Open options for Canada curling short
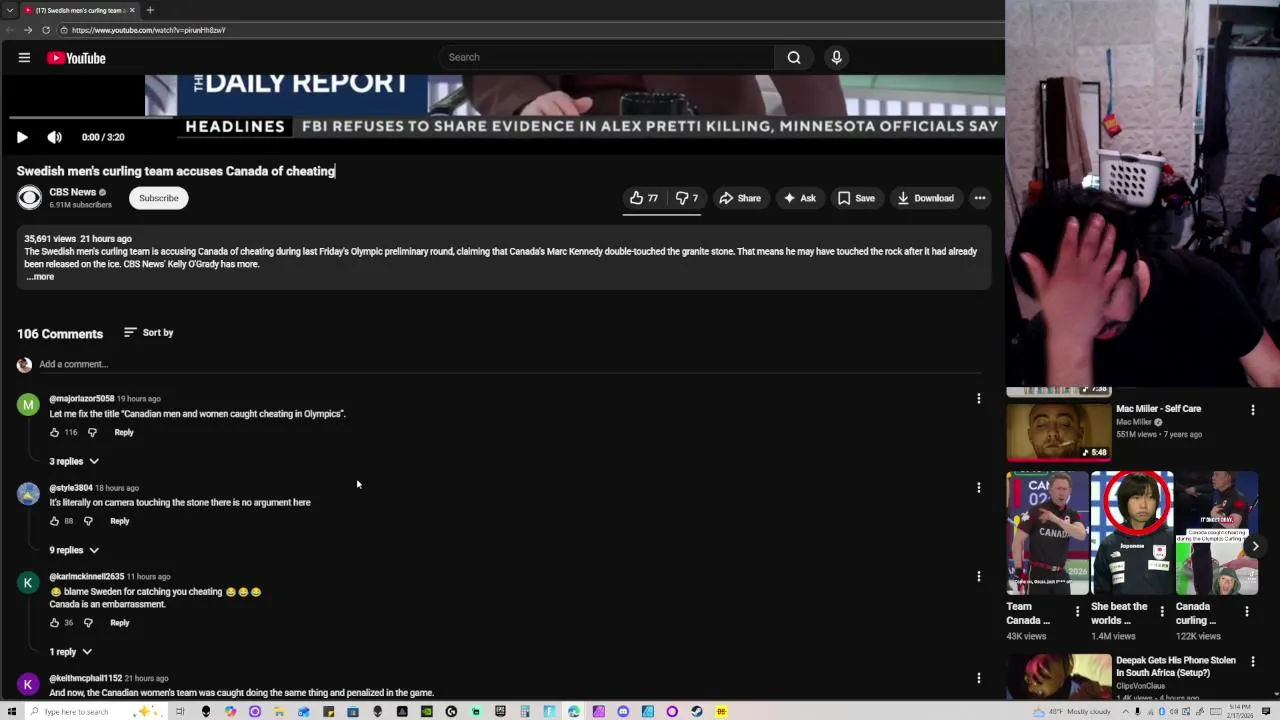 1246,611
